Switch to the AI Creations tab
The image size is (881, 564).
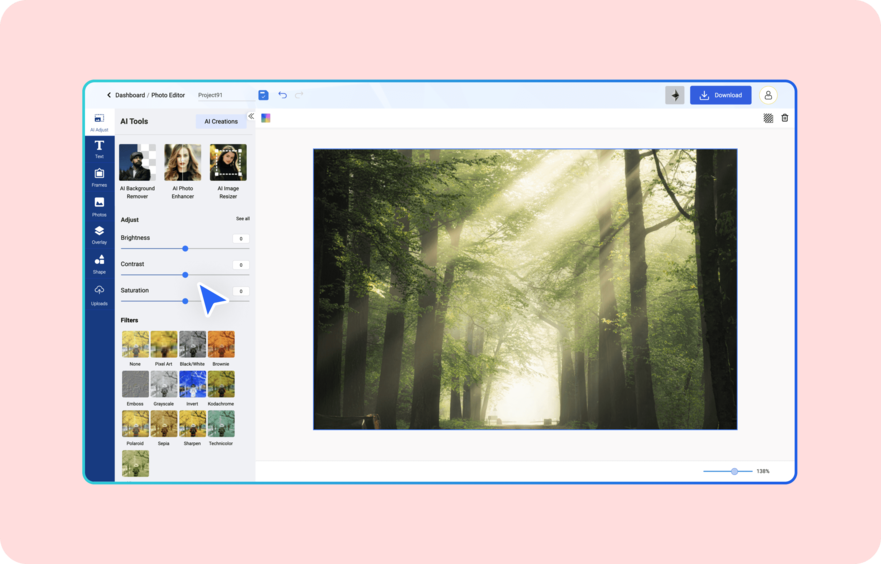click(221, 121)
